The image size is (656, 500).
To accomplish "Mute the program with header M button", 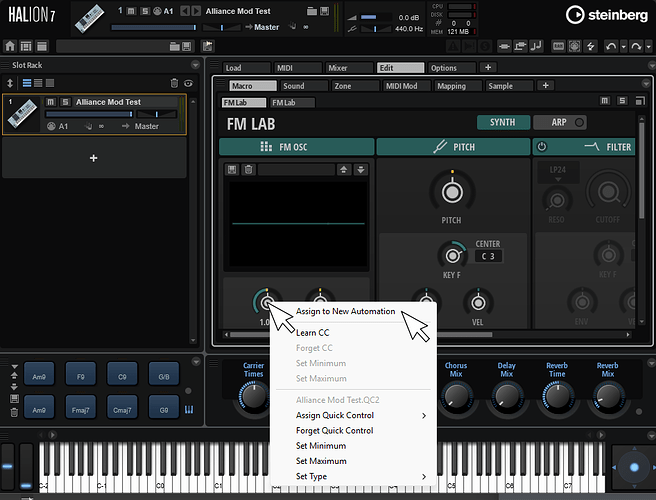I will (x=131, y=11).
